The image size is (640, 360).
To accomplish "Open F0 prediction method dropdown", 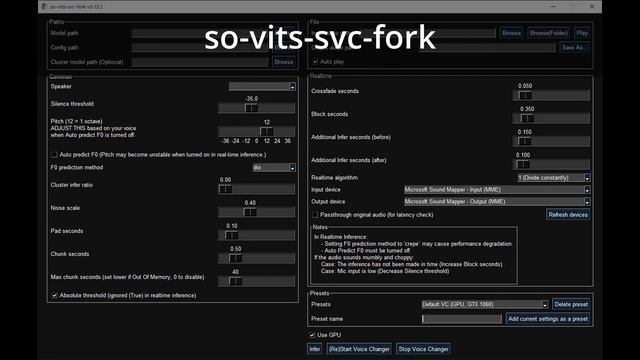I will (274, 168).
